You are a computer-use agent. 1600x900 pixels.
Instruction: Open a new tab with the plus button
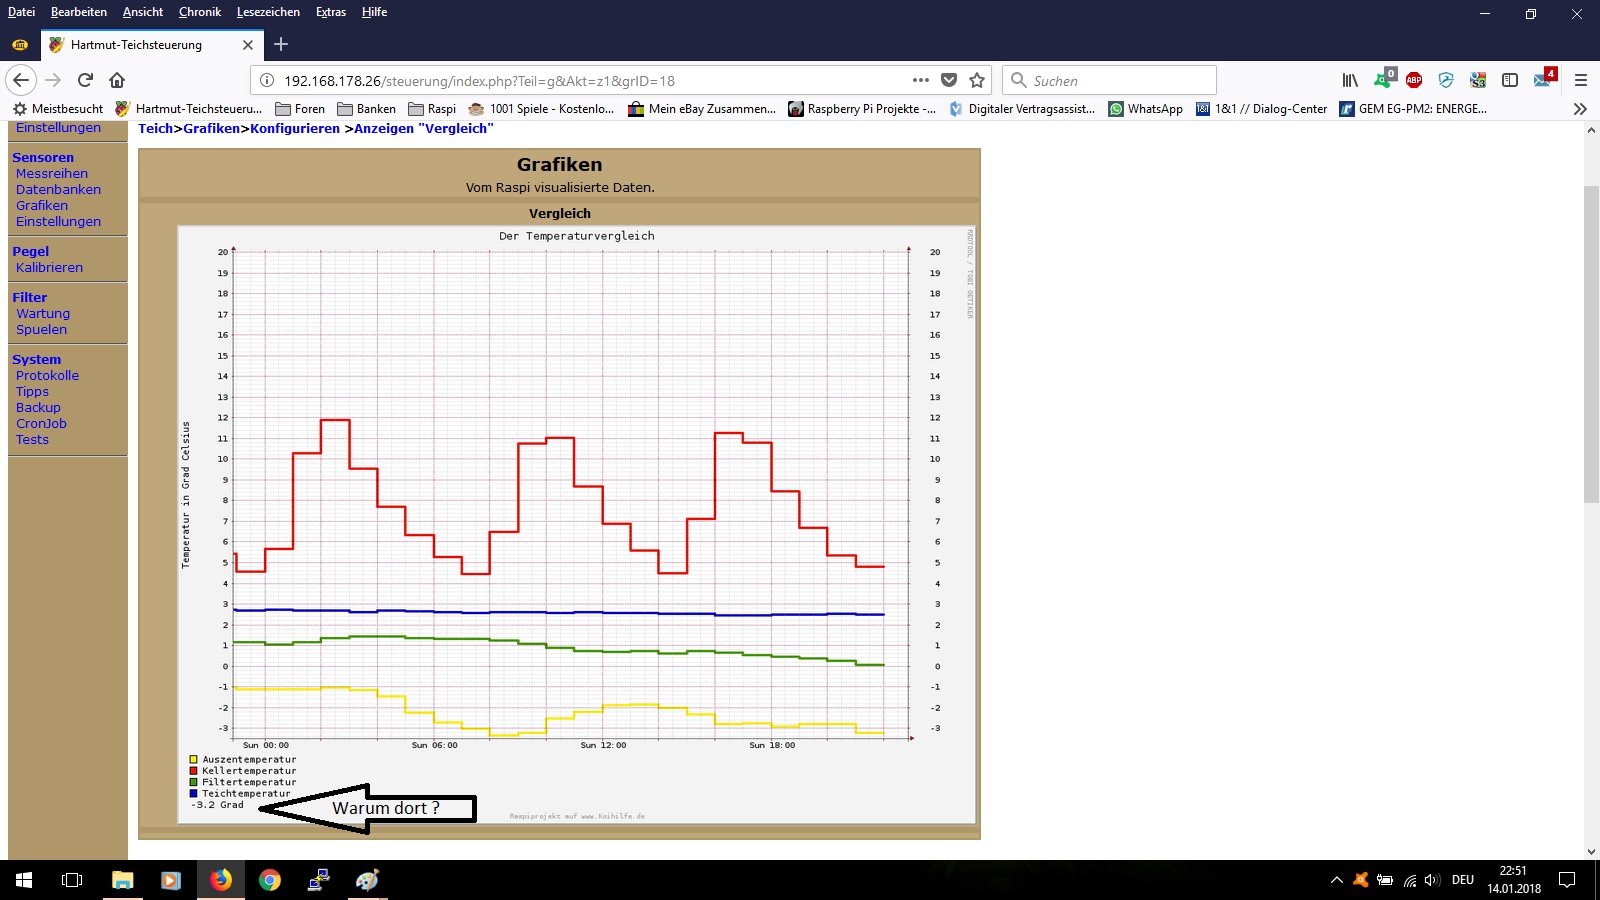point(281,44)
